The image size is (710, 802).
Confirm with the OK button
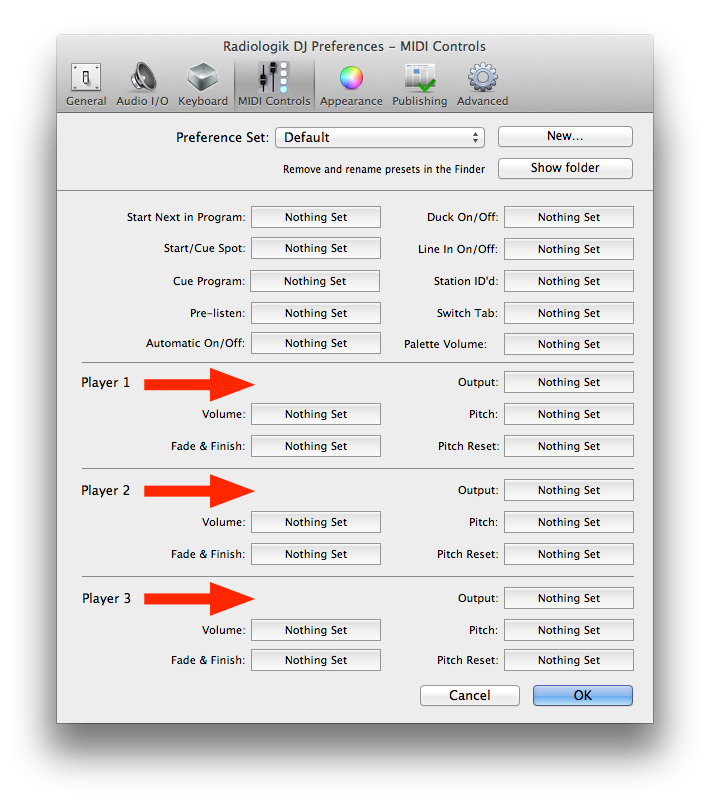583,695
